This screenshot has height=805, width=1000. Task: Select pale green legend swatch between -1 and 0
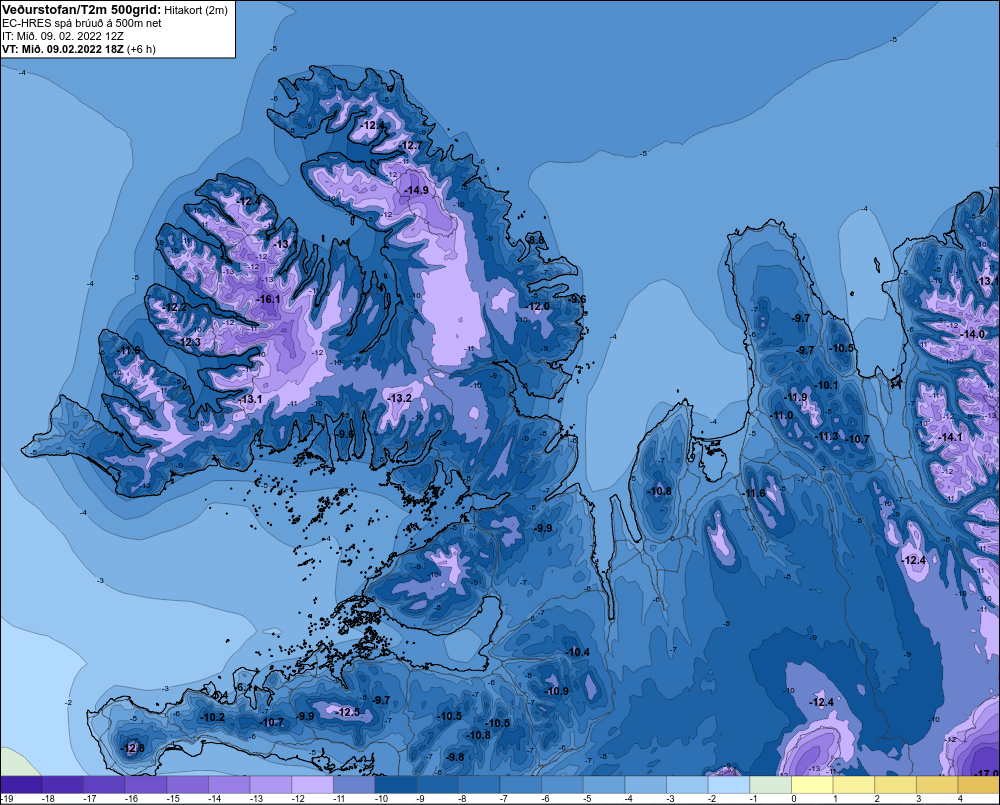[x=771, y=785]
